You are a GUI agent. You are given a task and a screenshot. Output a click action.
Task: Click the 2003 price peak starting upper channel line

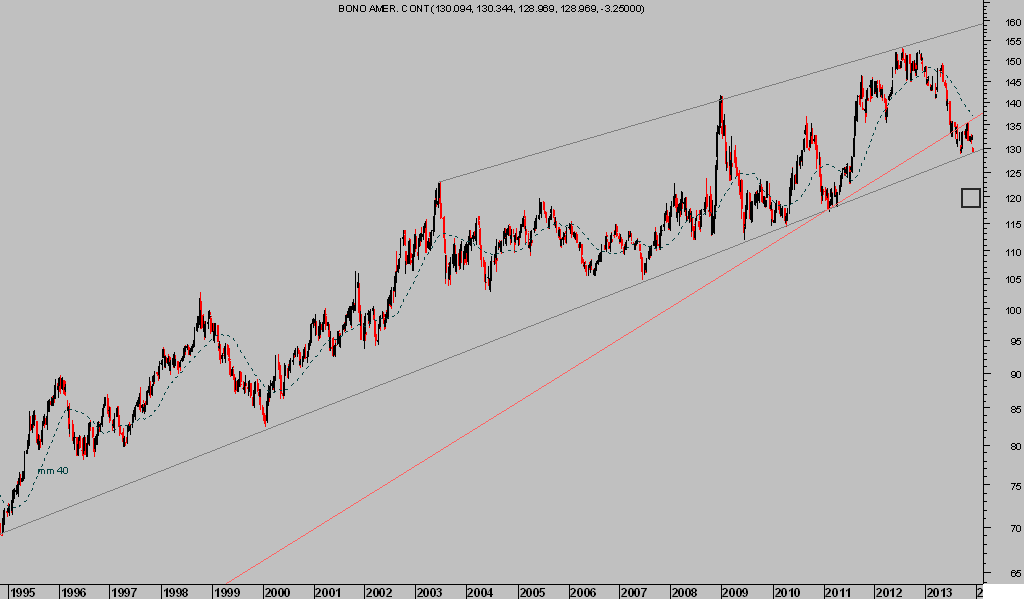[x=438, y=183]
